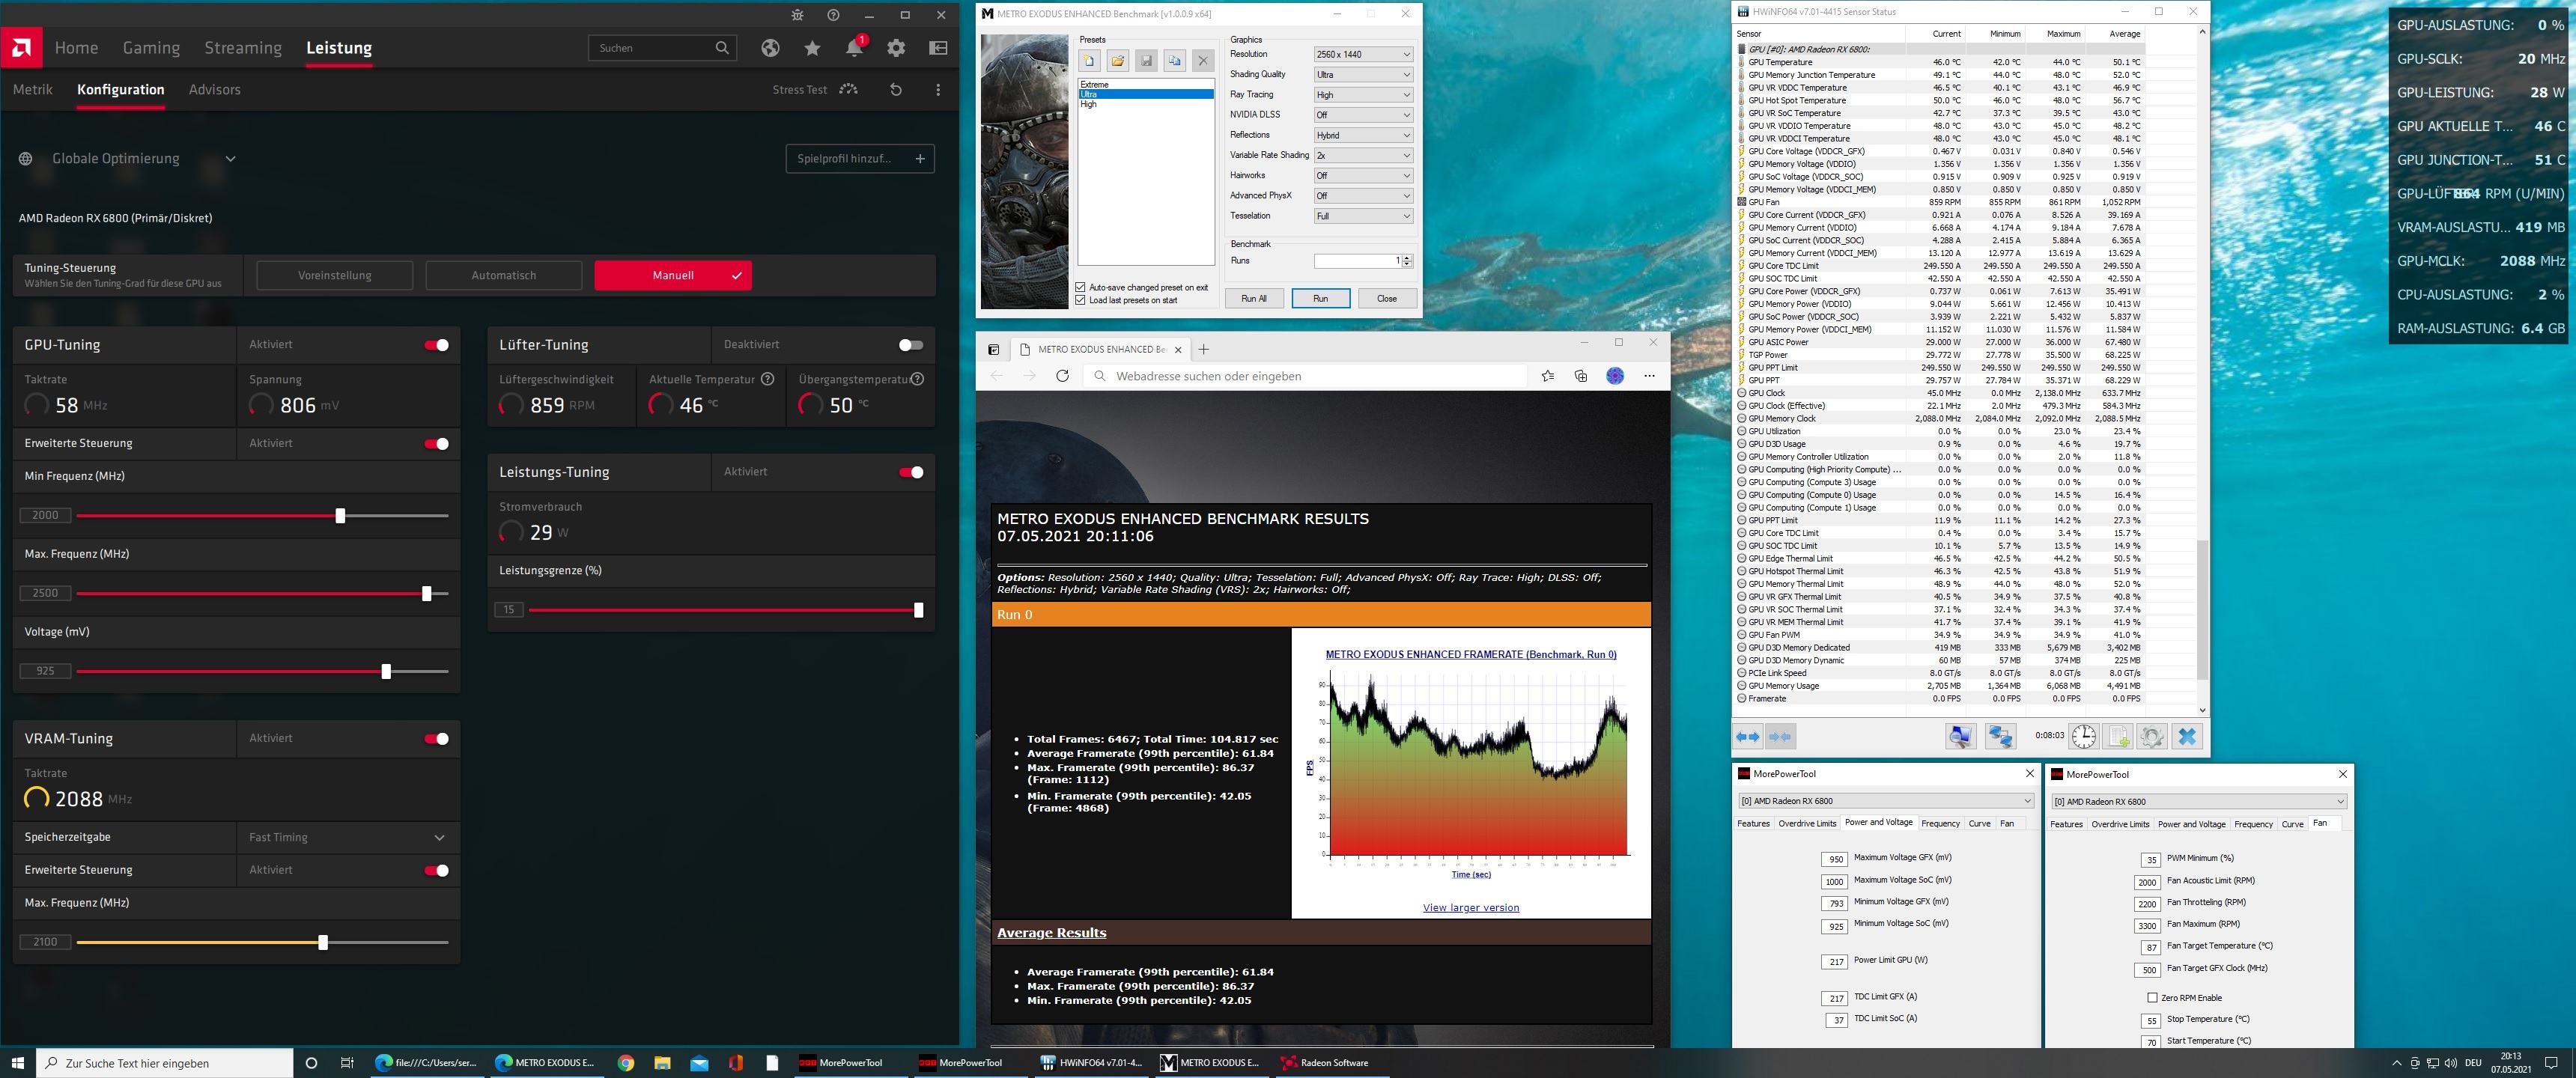The height and width of the screenshot is (1078, 2576).
Task: Open Speicherzeitgabe Fast Timing dropdown
Action: click(x=347, y=838)
